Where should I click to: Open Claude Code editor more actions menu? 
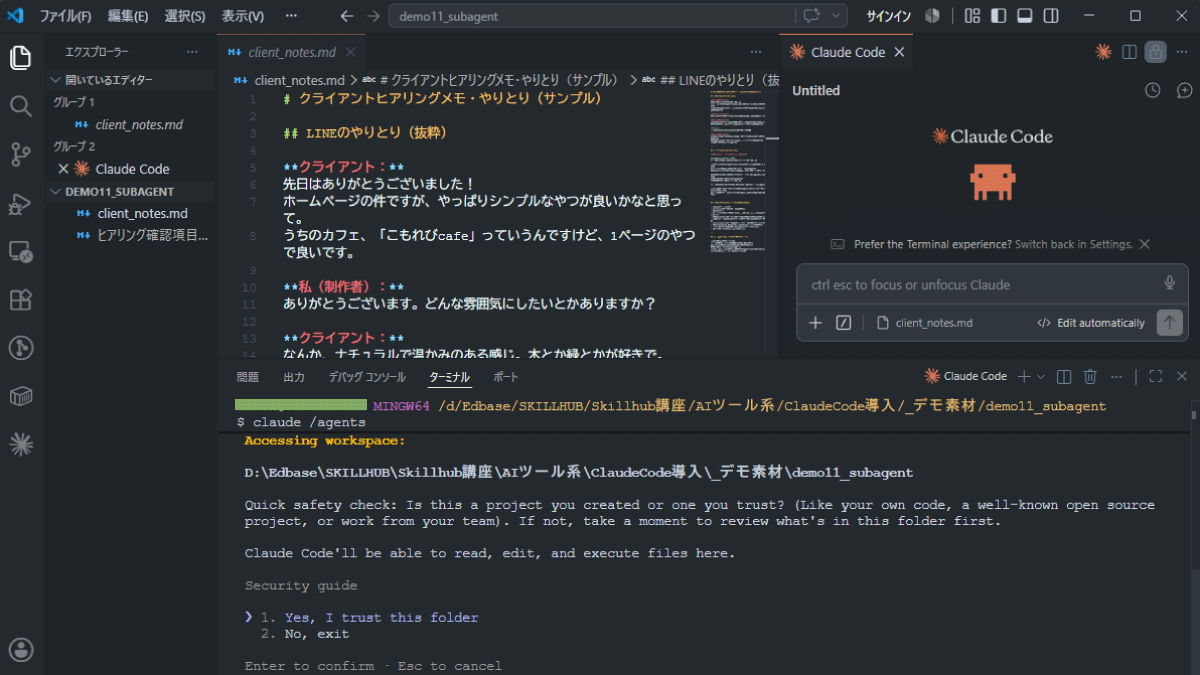tap(1181, 52)
